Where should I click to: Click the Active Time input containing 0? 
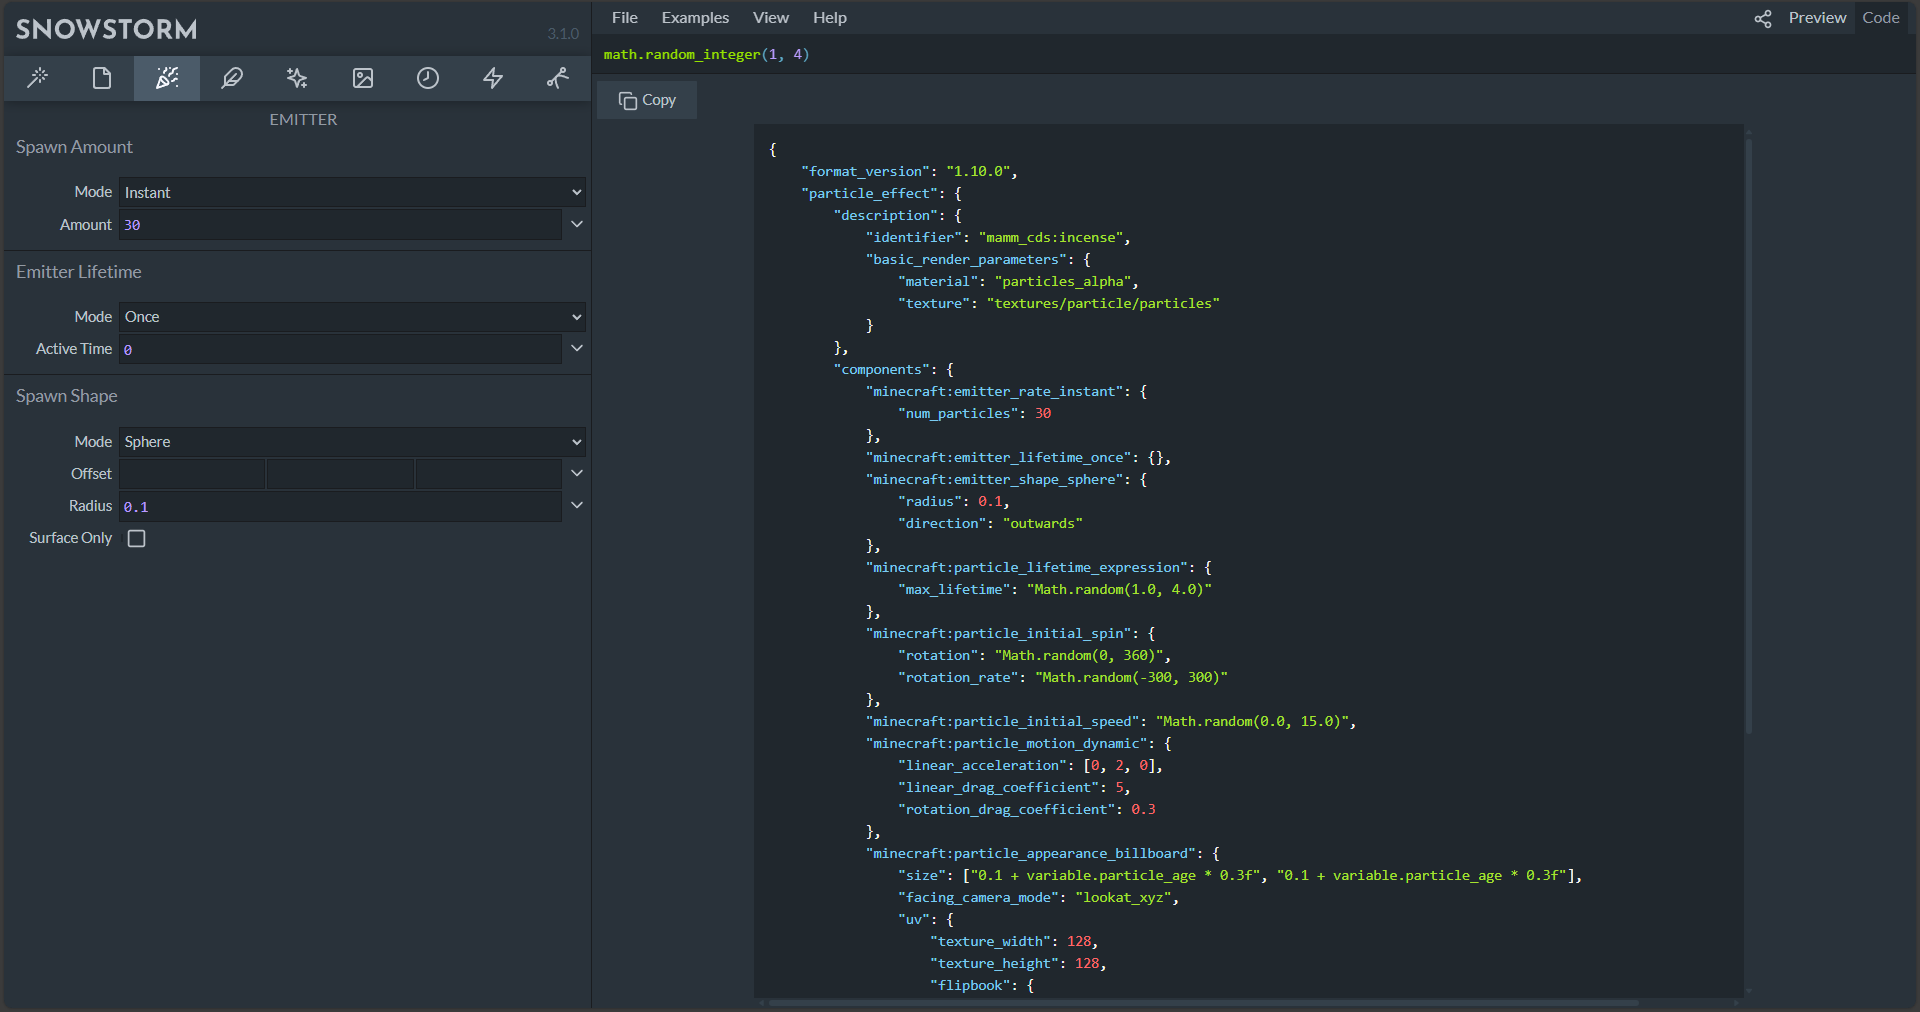pyautogui.click(x=340, y=349)
